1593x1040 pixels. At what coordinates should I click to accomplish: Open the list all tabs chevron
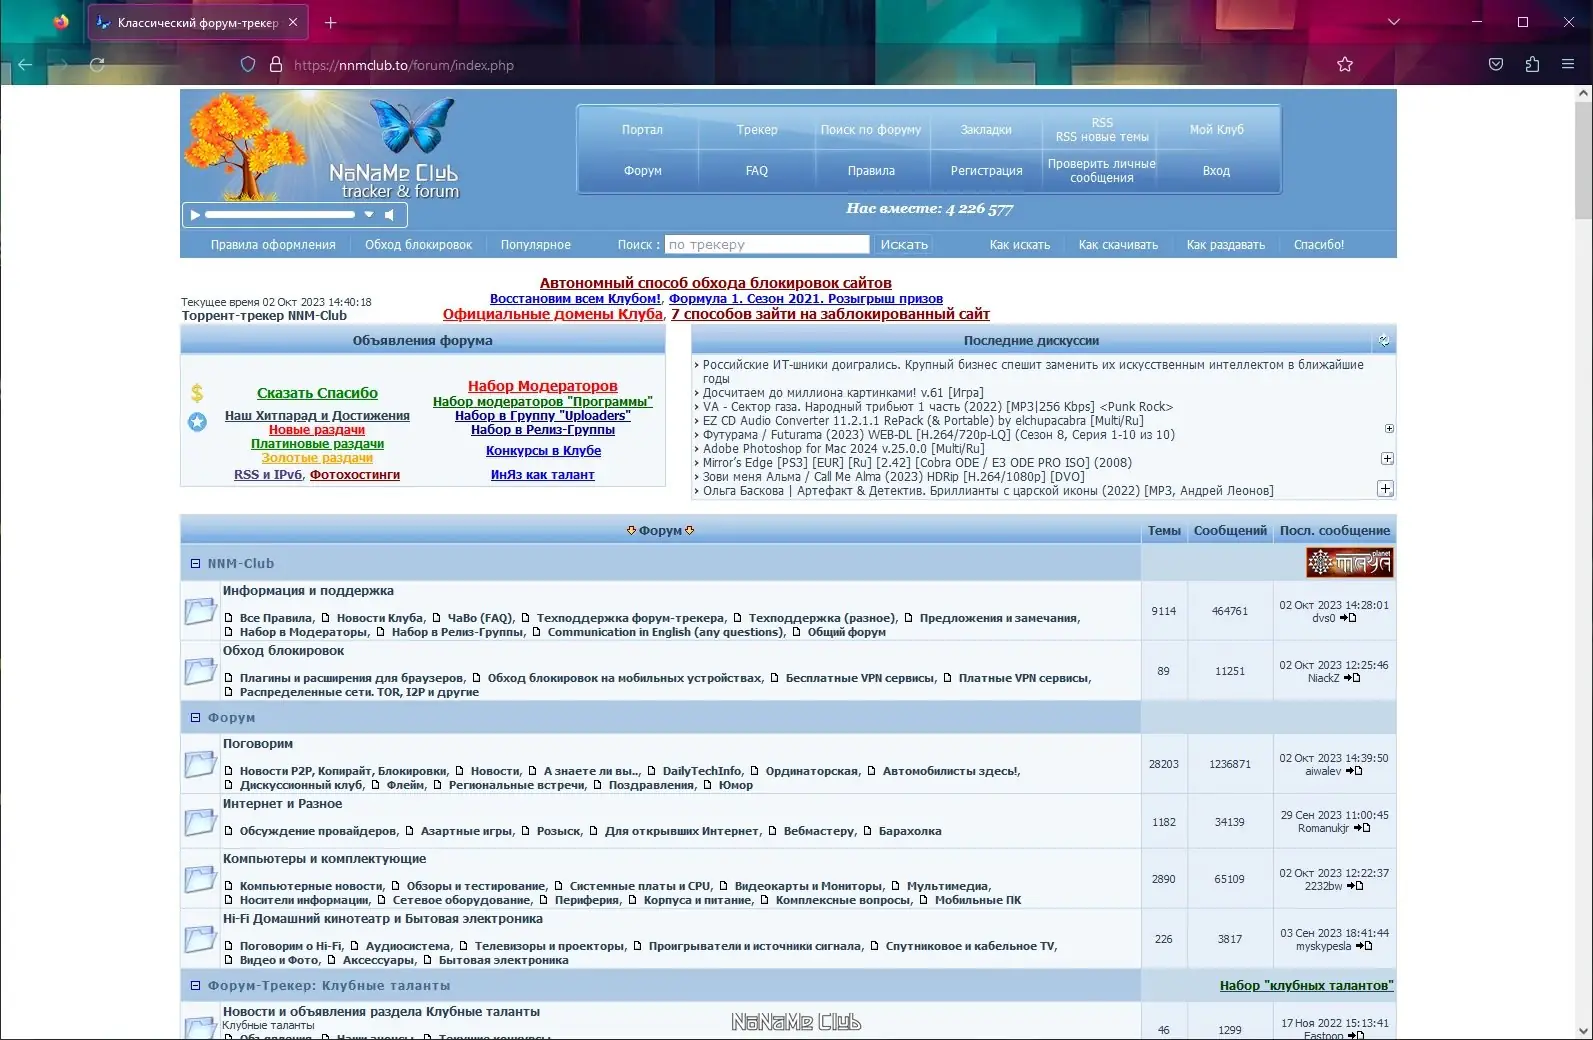coord(1394,22)
